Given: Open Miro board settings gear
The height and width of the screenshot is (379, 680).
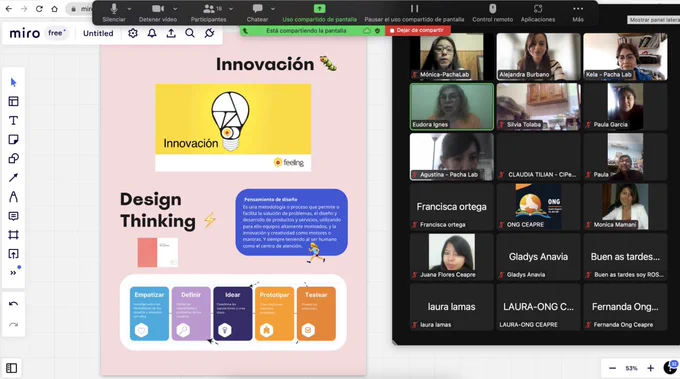Looking at the screenshot, I should point(133,33).
